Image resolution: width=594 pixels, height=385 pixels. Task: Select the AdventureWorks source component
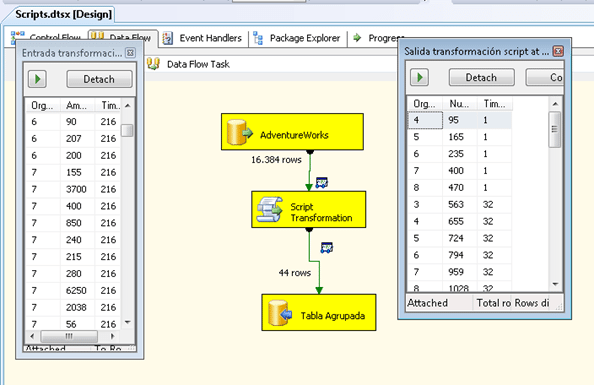292,132
